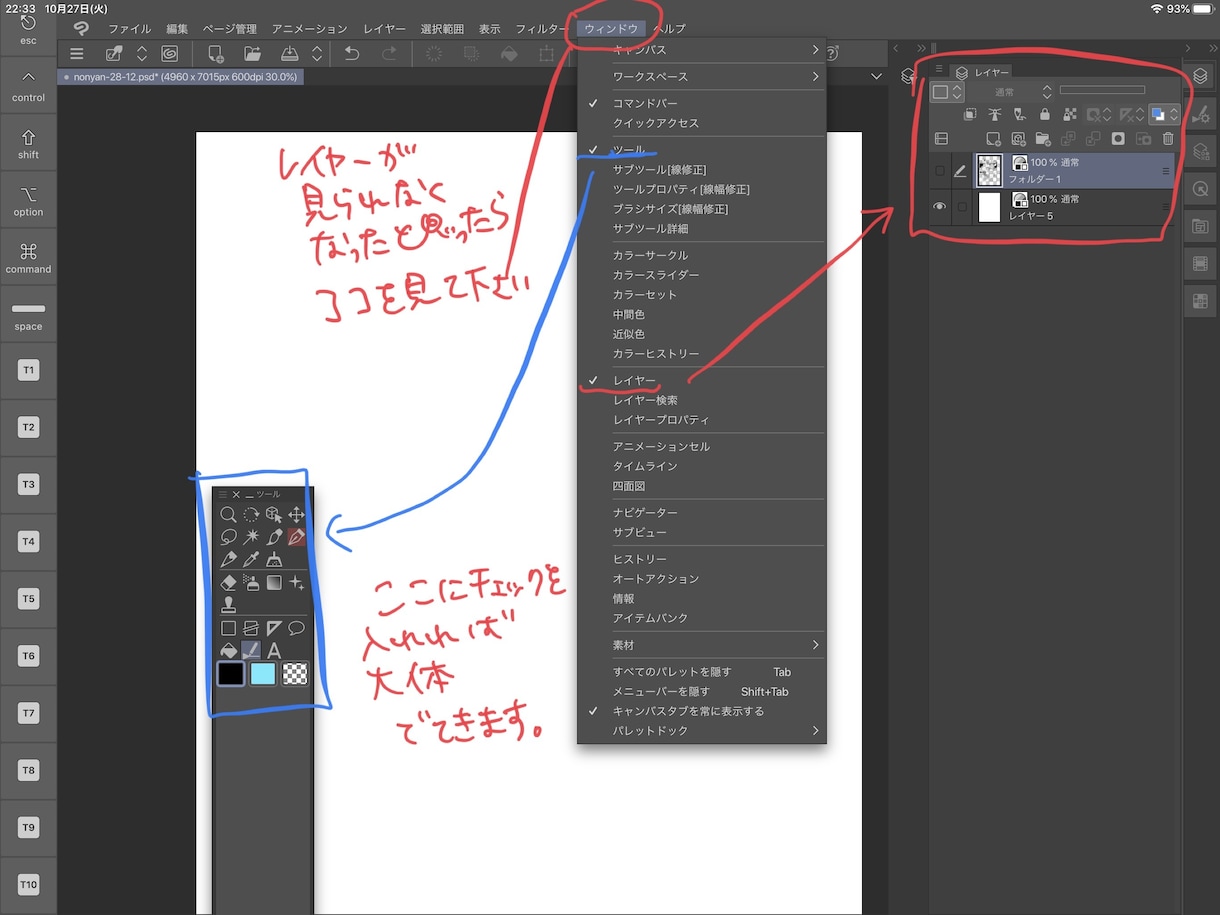This screenshot has height=915, width=1220.
Task: Click すべてのパレットを隠す entry
Action: [x=672, y=672]
